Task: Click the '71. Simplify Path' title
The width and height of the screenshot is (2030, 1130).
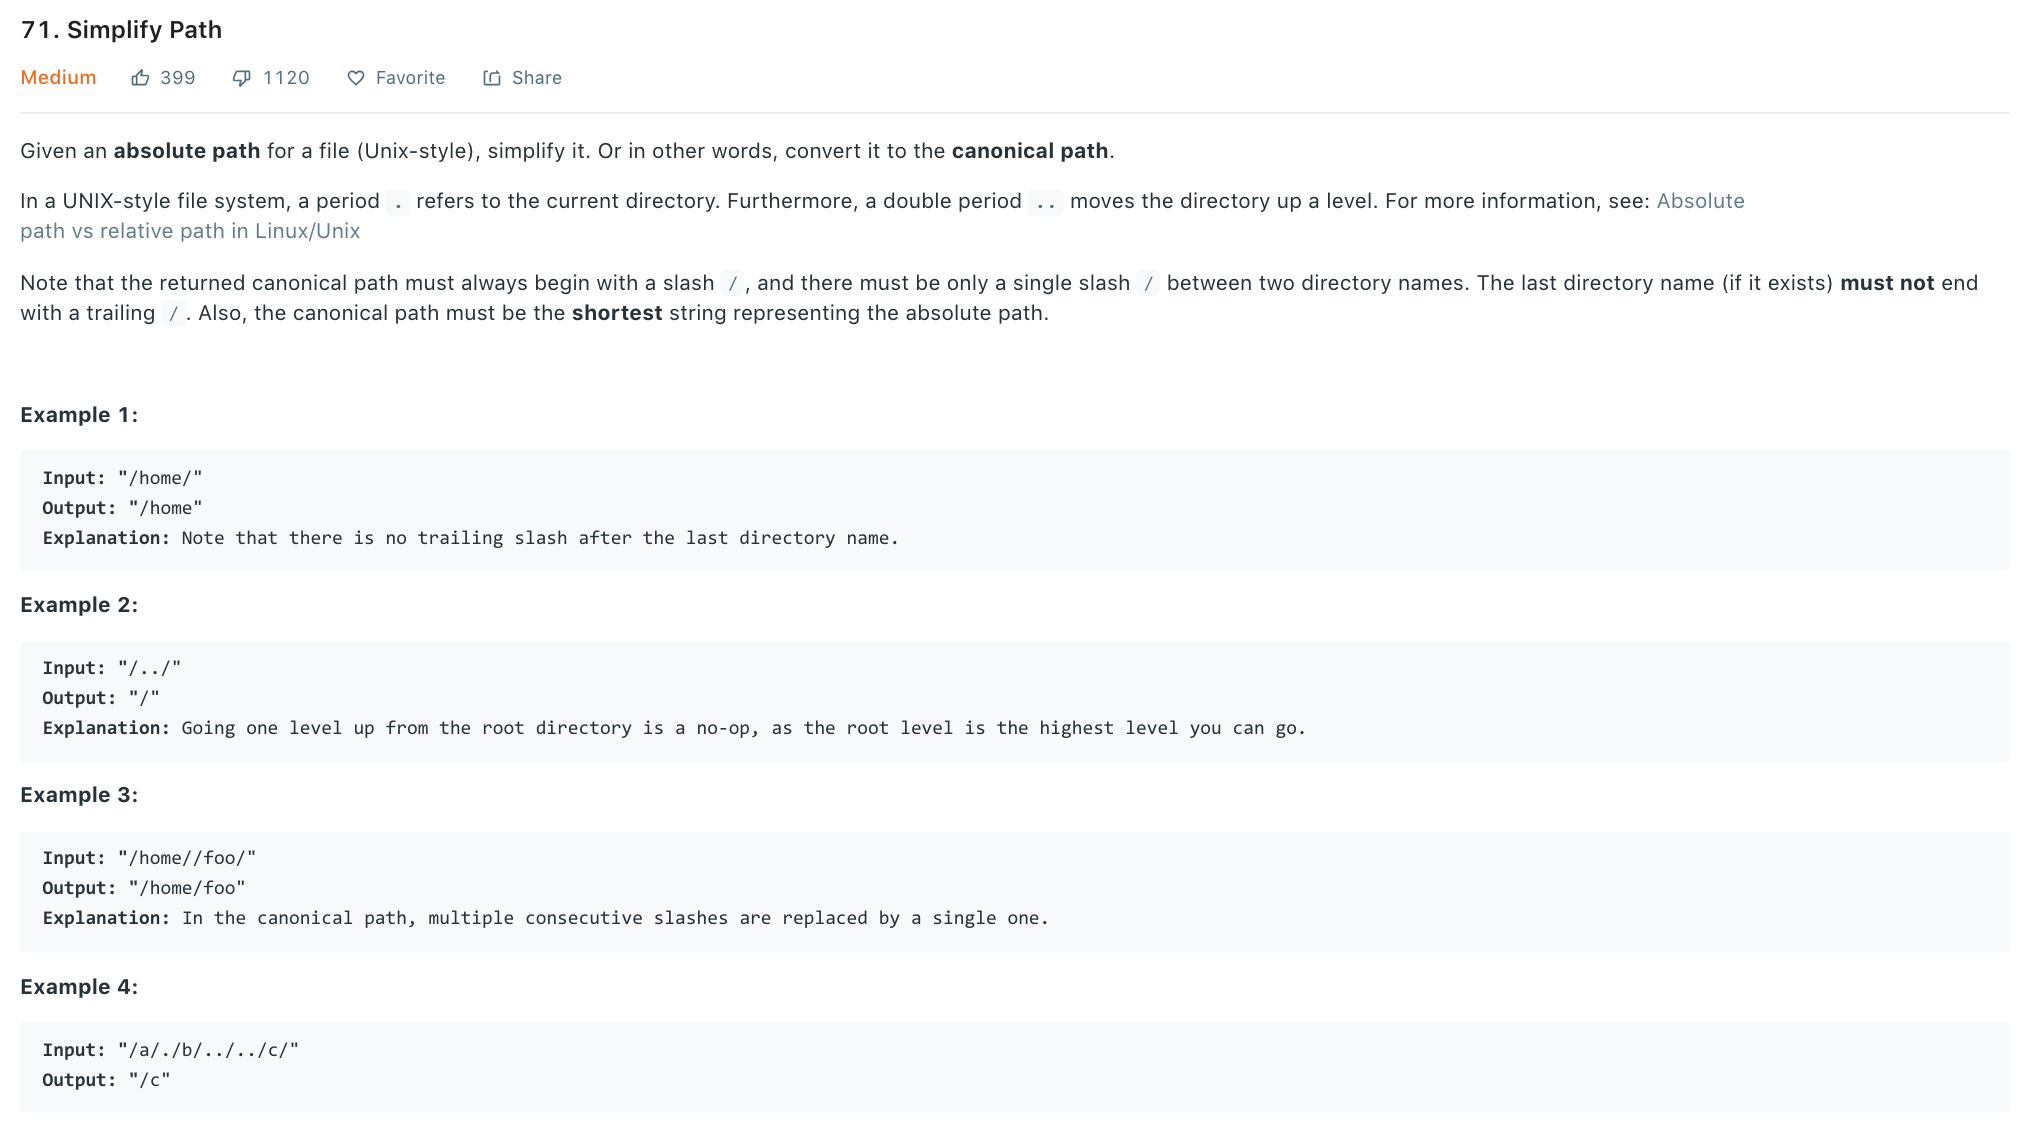Action: click(121, 30)
